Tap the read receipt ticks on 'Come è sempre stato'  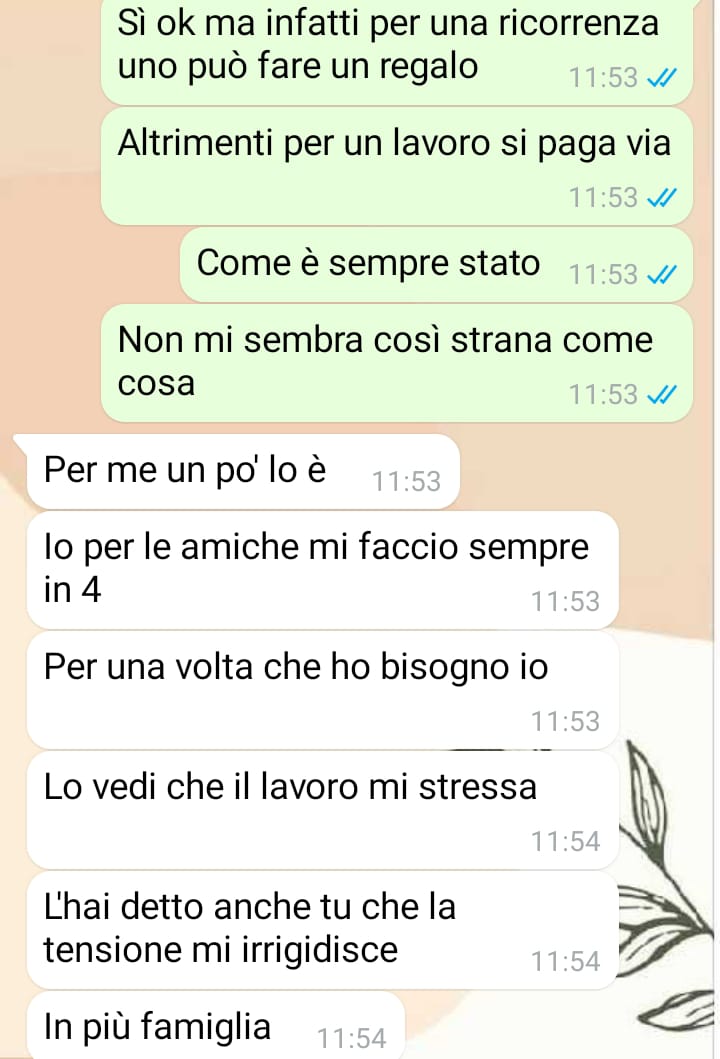click(661, 276)
